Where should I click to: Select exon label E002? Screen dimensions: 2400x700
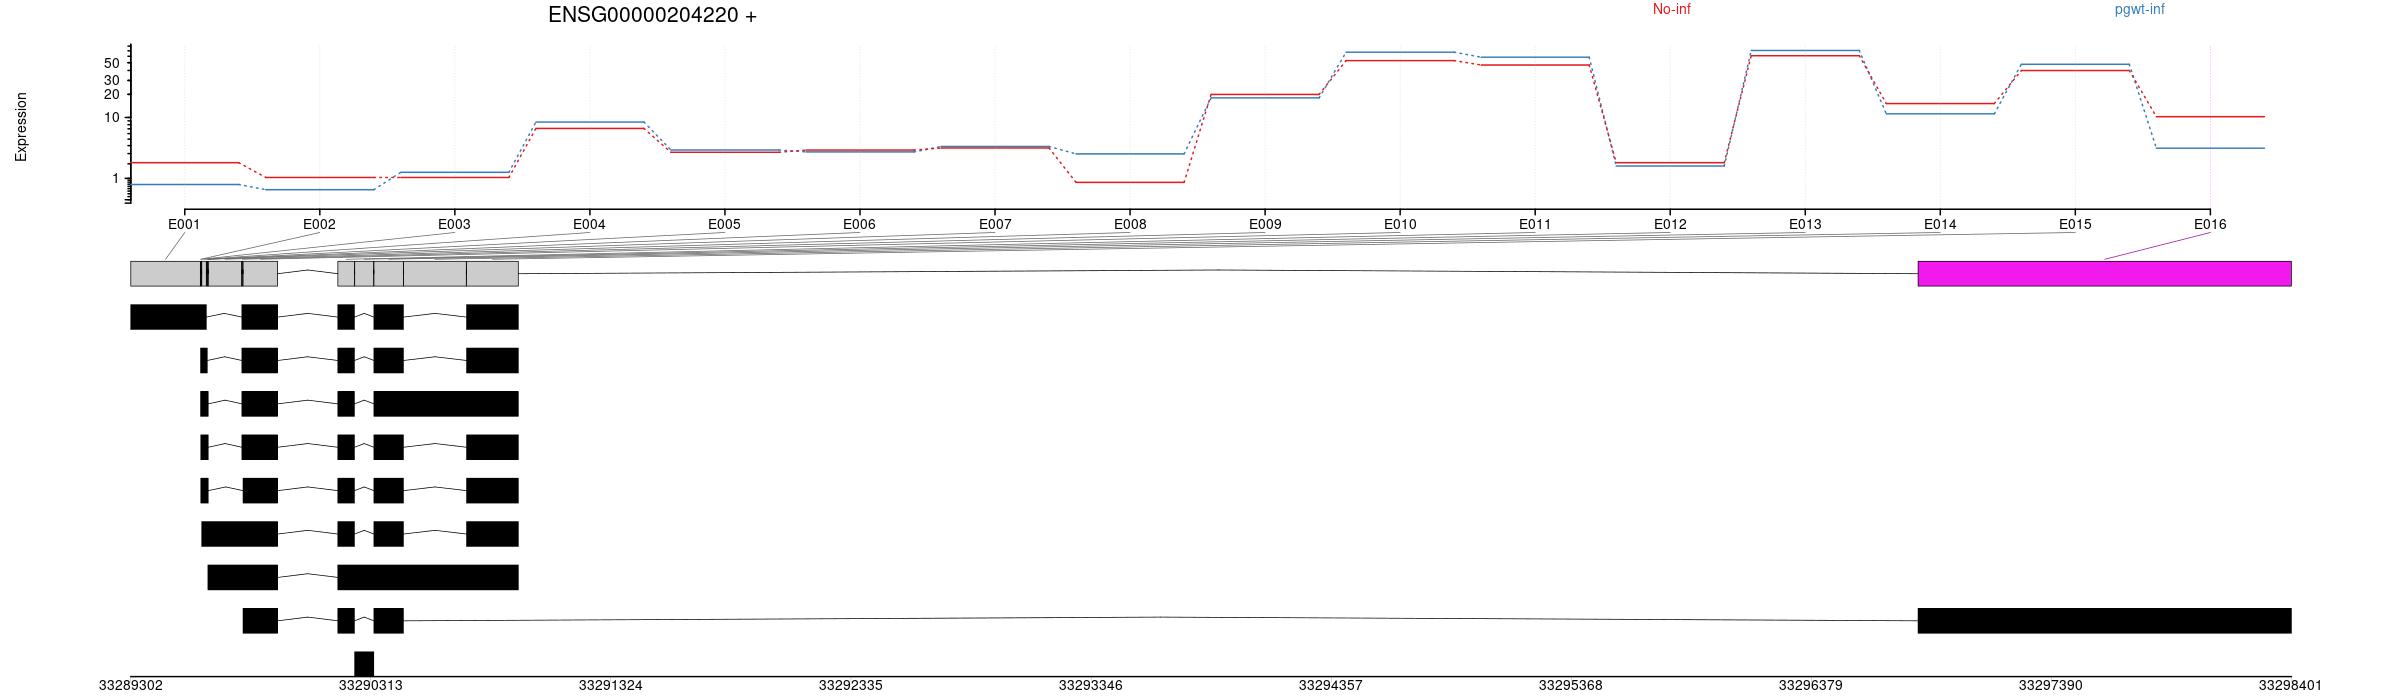[x=319, y=224]
